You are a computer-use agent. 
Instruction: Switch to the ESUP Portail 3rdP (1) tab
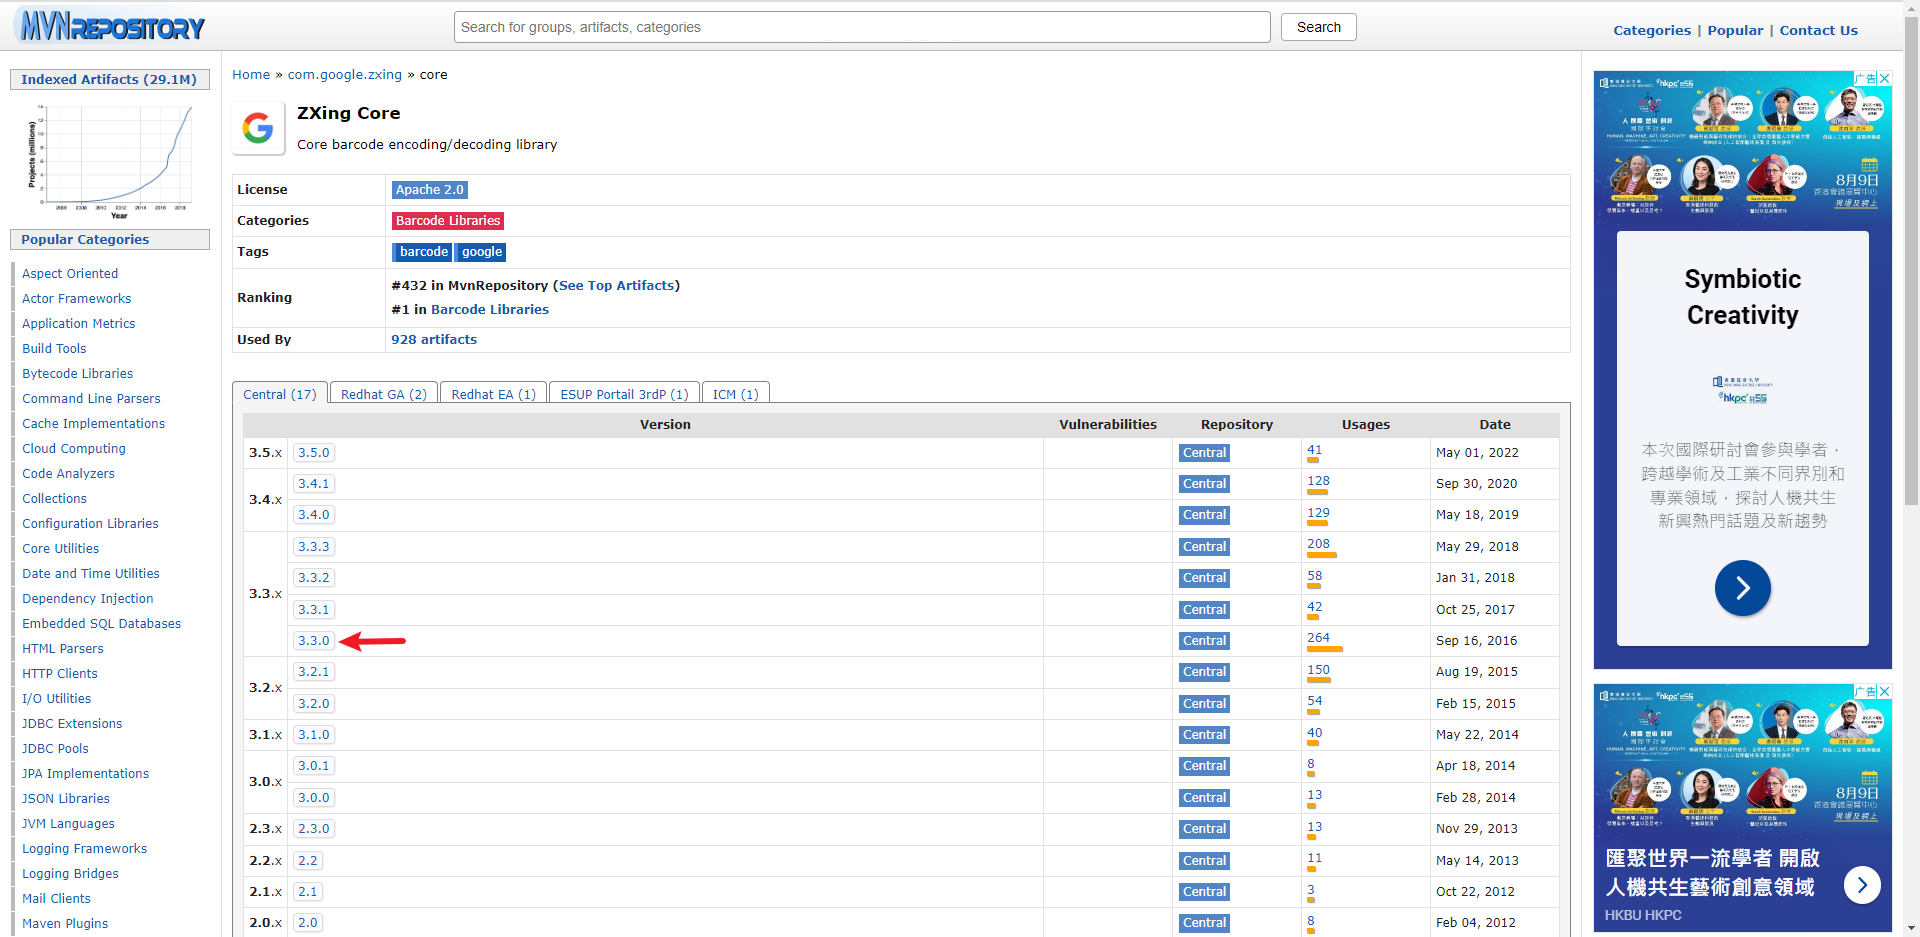click(x=624, y=394)
